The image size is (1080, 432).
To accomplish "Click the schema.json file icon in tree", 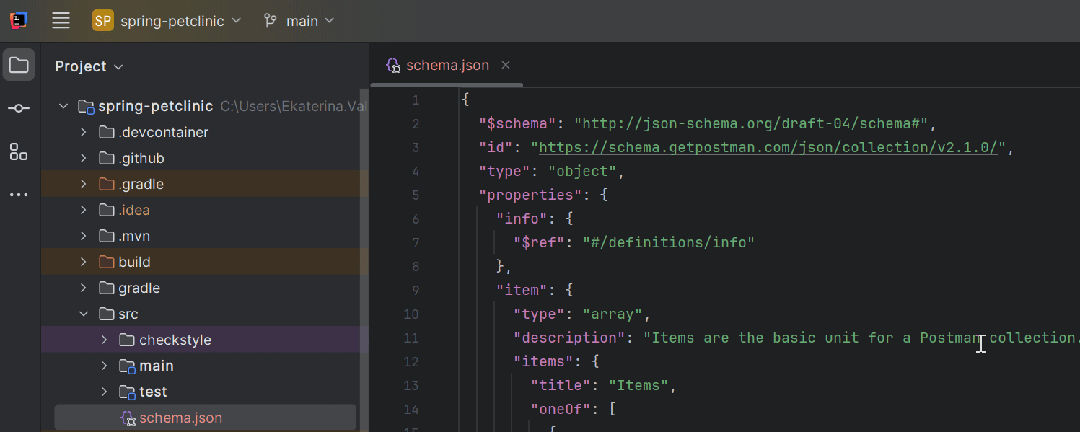I will point(127,418).
